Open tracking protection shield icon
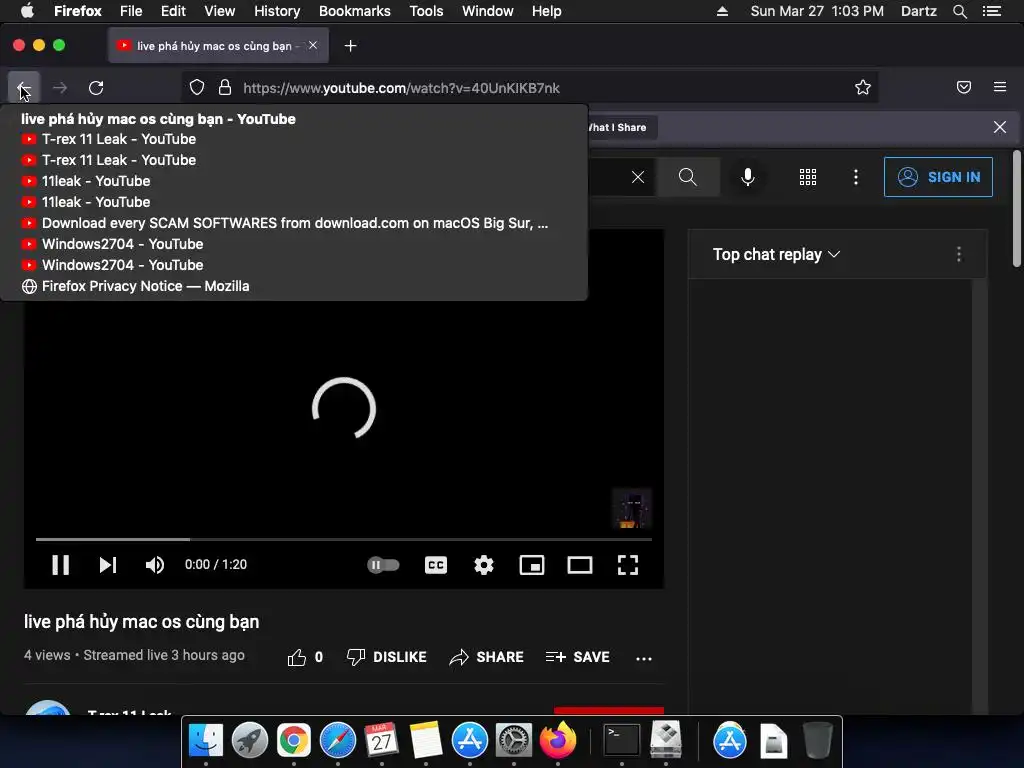 [x=197, y=88]
